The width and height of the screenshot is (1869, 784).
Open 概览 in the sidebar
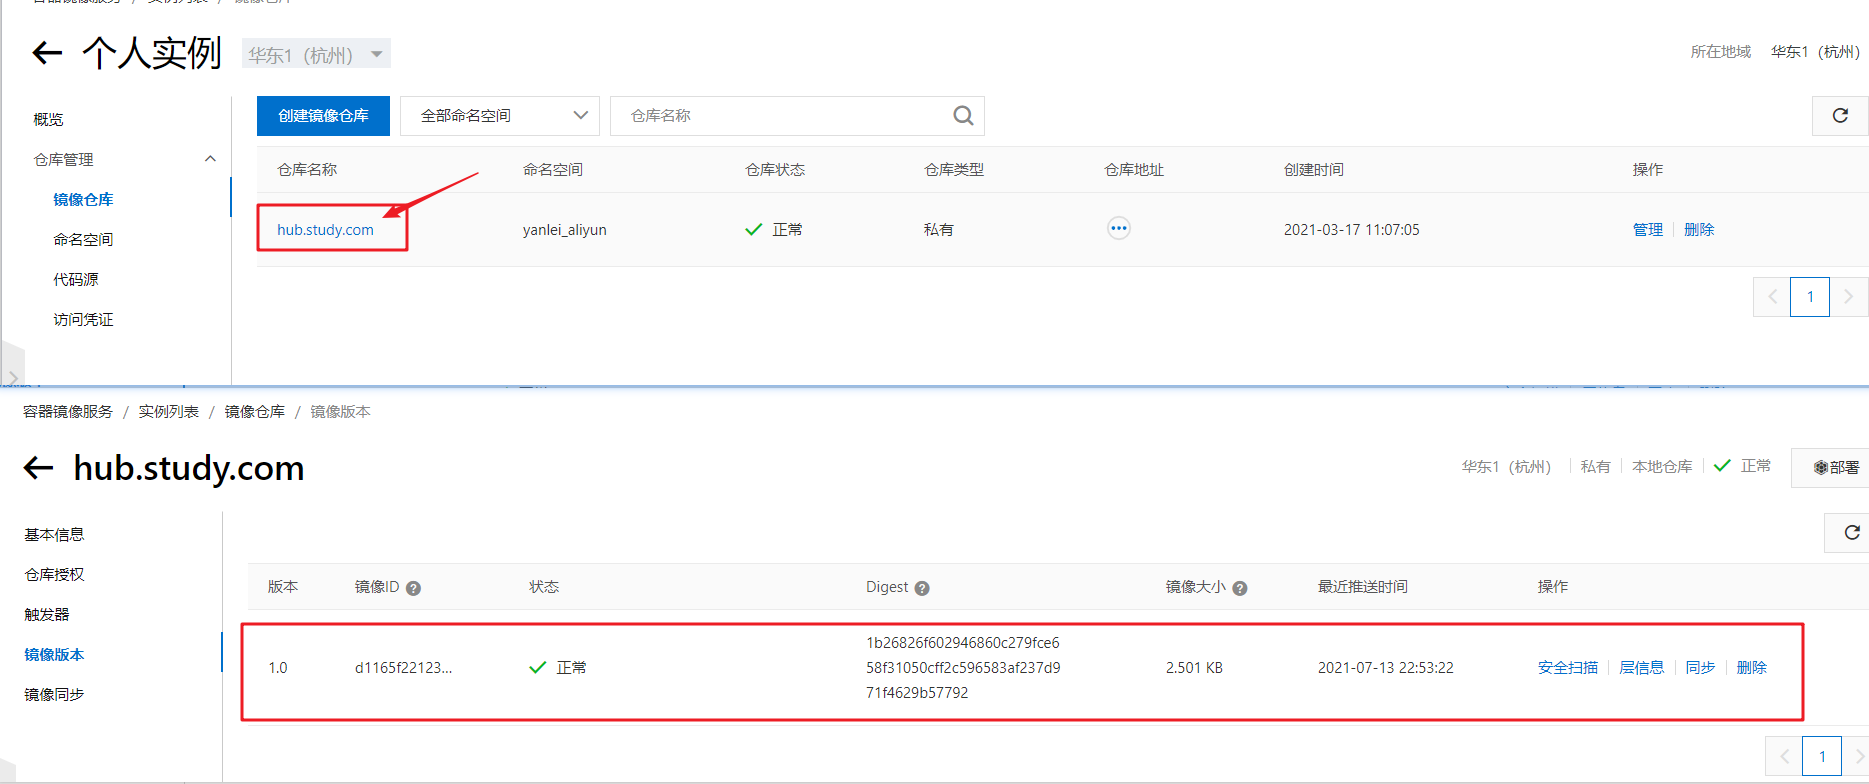[x=48, y=119]
